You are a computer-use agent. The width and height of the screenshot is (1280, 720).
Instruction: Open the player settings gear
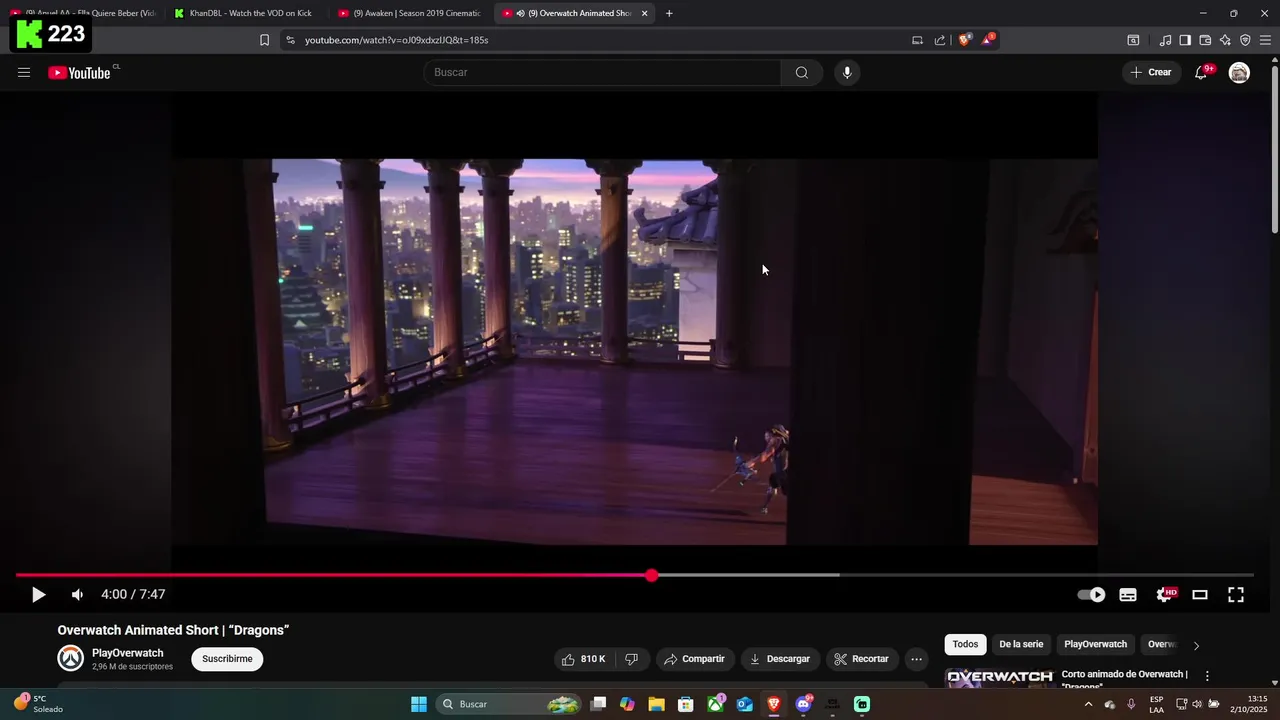click(1165, 594)
